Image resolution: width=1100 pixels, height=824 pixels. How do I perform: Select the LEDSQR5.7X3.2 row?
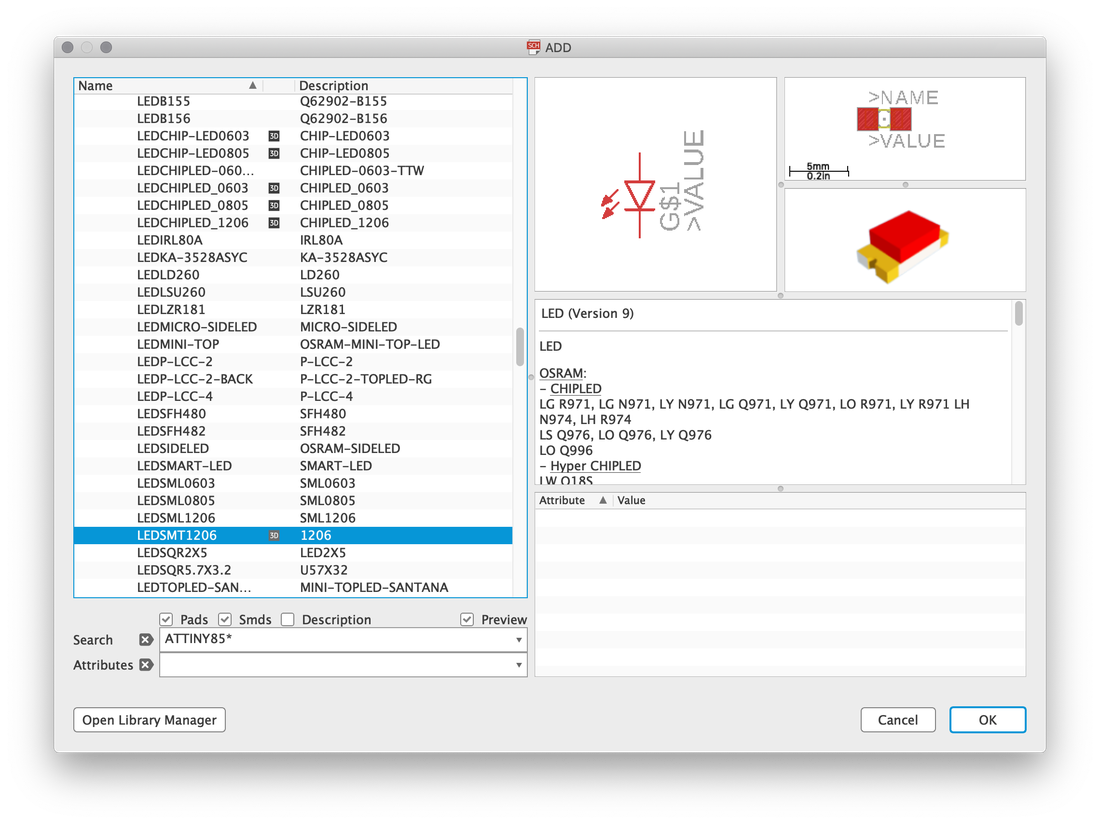coord(293,570)
